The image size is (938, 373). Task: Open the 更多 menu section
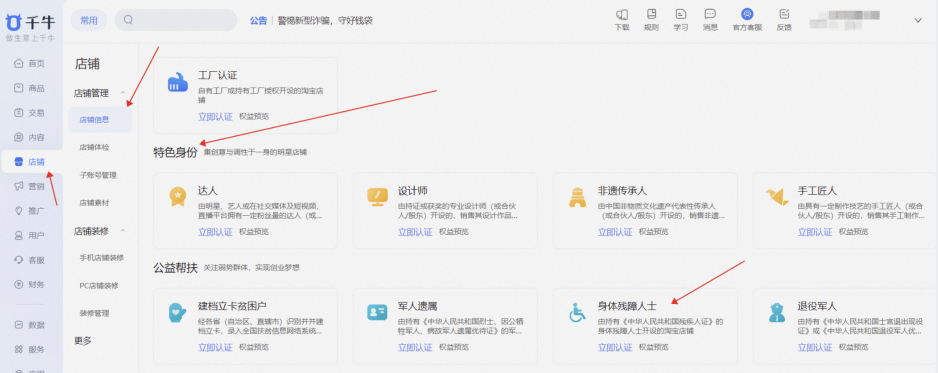coord(83,341)
